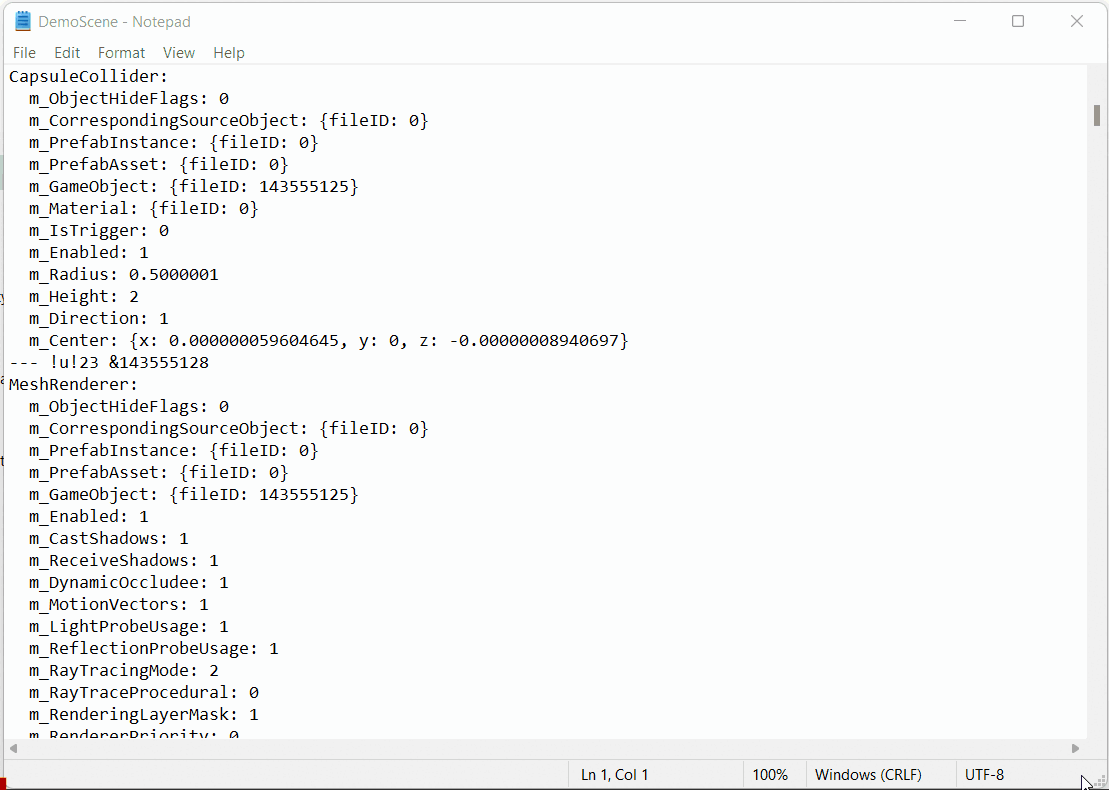Click the 'm_Height: 2' line
The width and height of the screenshot is (1109, 790).
pyautogui.click(x=83, y=296)
